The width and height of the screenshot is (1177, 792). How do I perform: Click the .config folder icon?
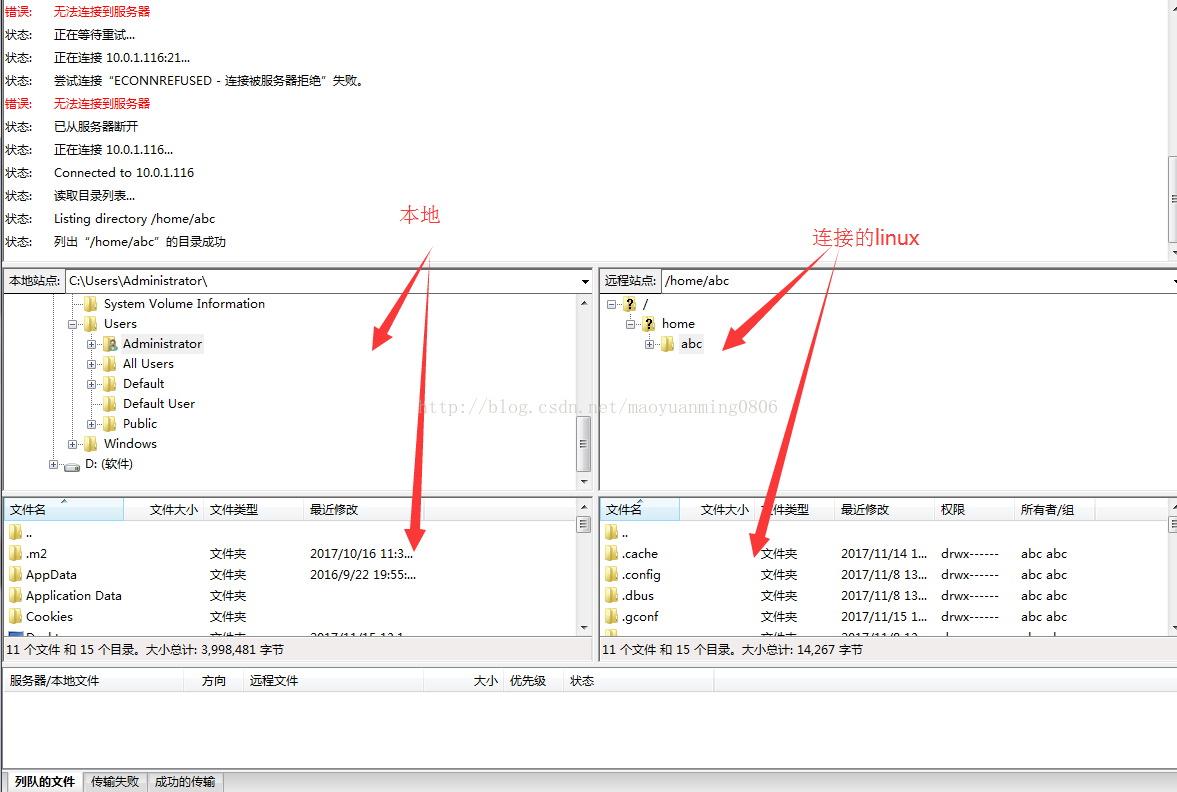tap(612, 574)
